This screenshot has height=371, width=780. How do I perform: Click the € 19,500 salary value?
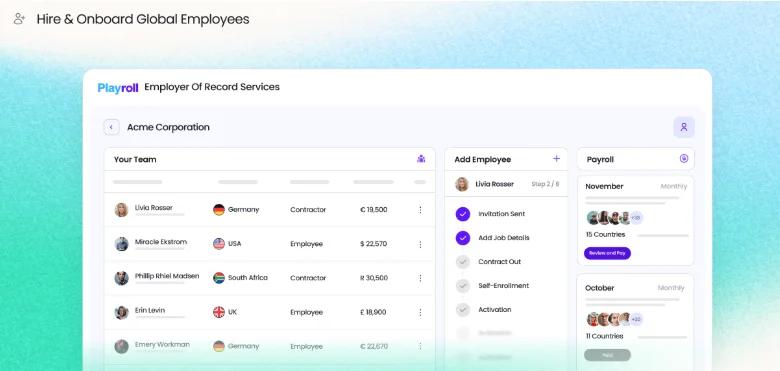pyautogui.click(x=374, y=210)
